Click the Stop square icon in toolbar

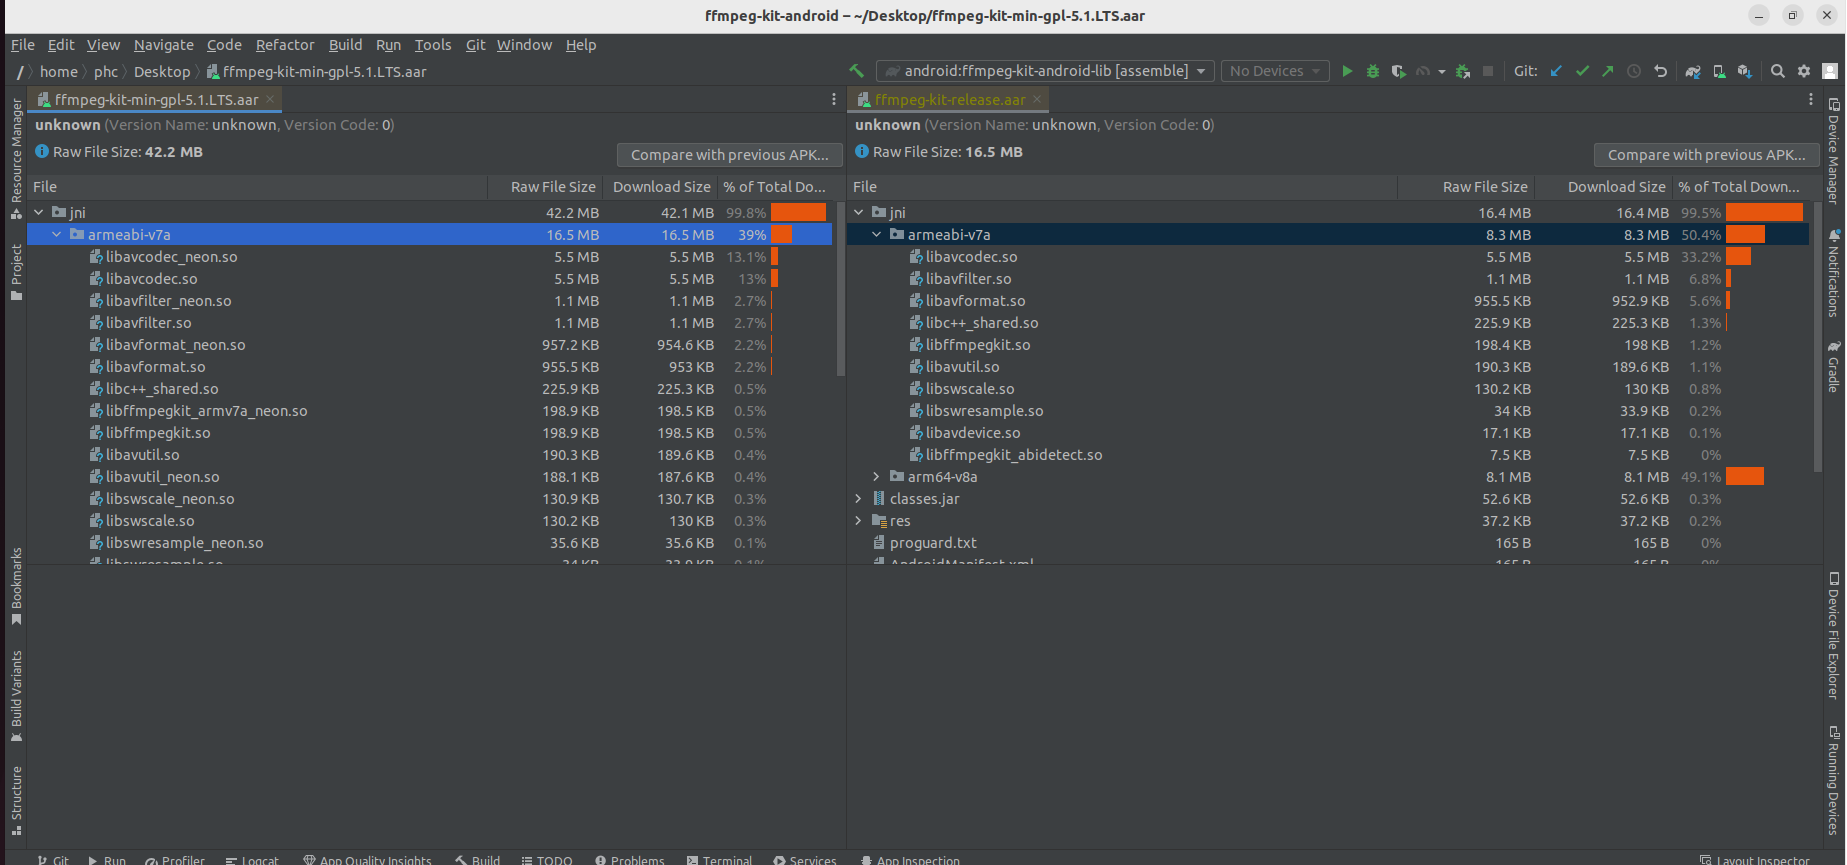(x=1488, y=71)
